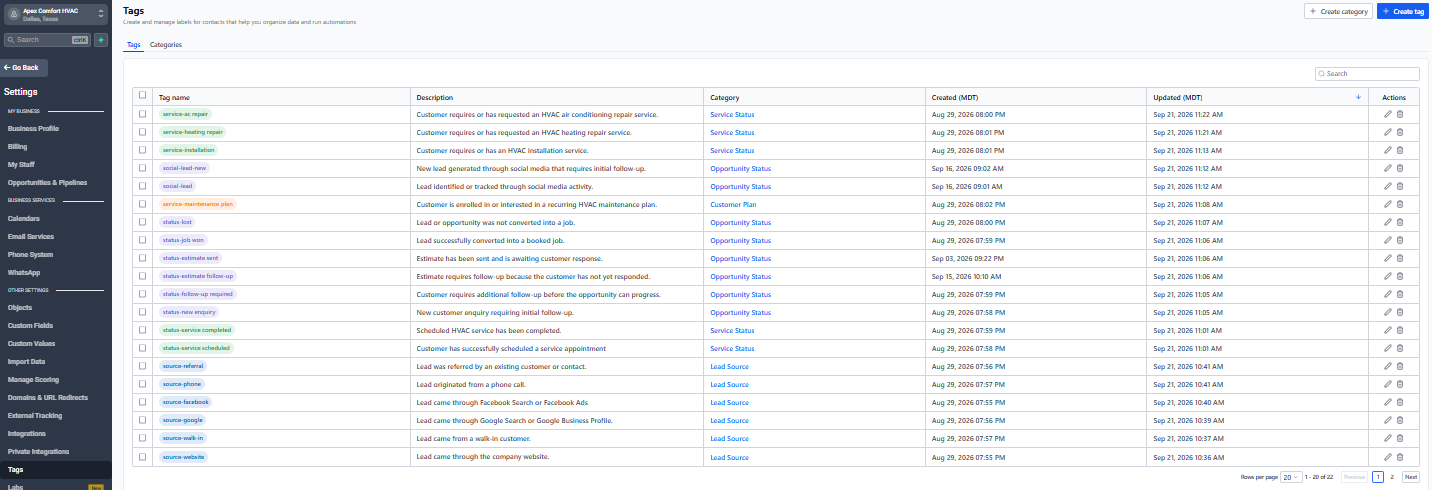
Task: Click the sidebar Search box
Action: pyautogui.click(x=48, y=40)
